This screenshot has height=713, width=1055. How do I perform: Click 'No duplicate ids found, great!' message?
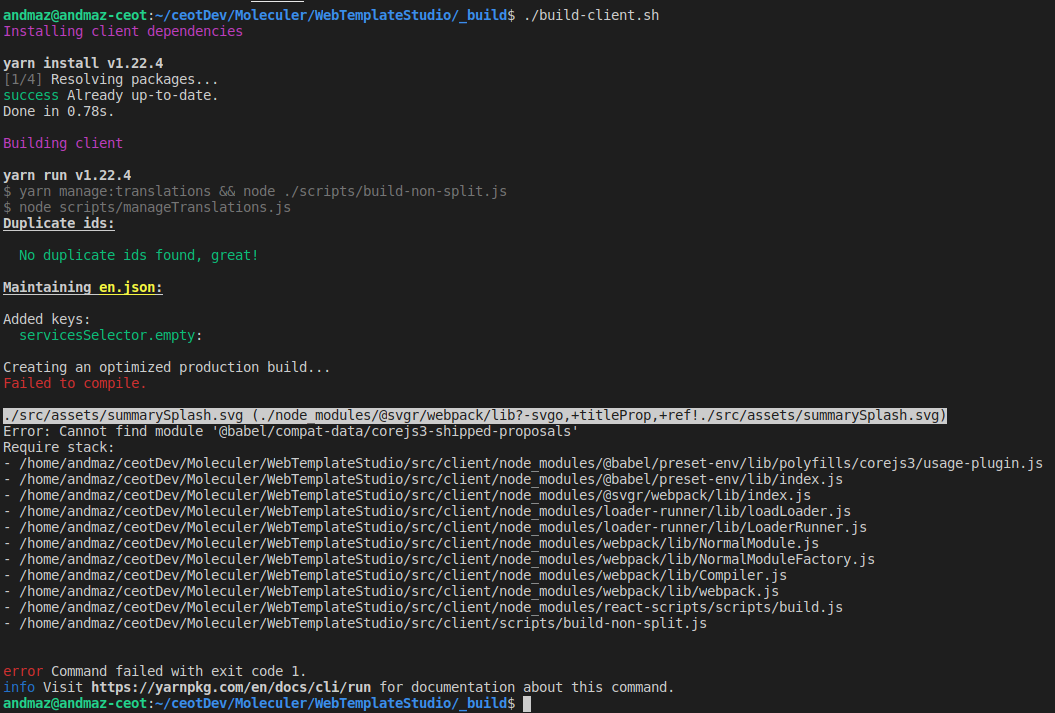point(139,256)
